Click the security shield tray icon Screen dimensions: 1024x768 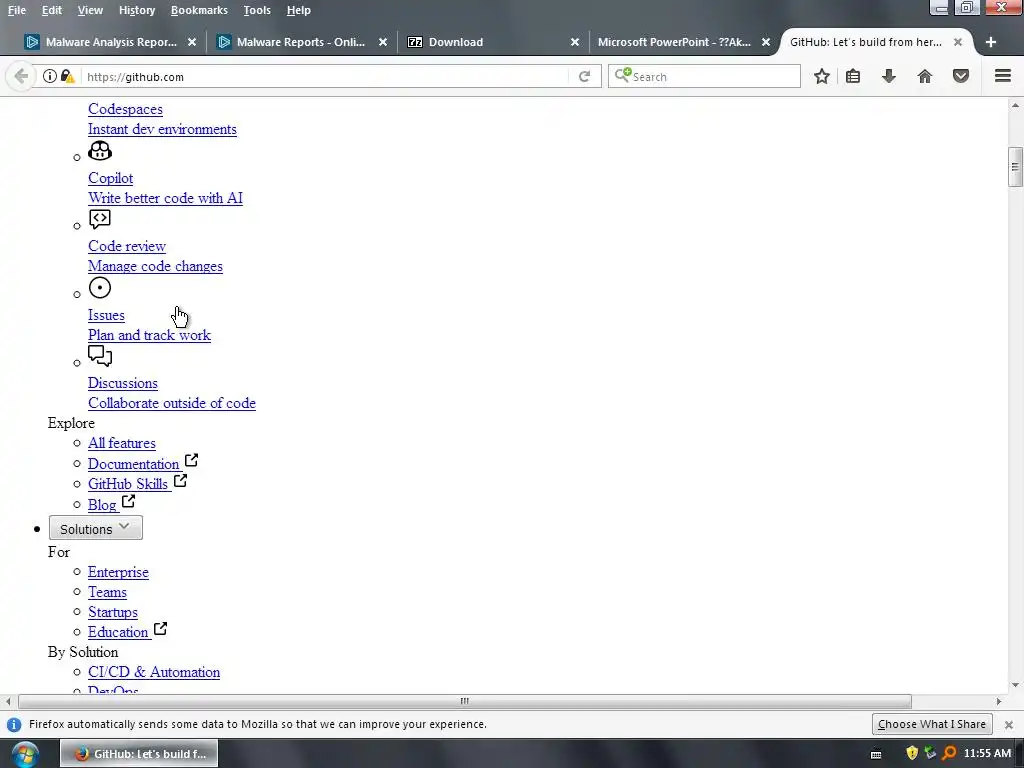(x=912, y=753)
